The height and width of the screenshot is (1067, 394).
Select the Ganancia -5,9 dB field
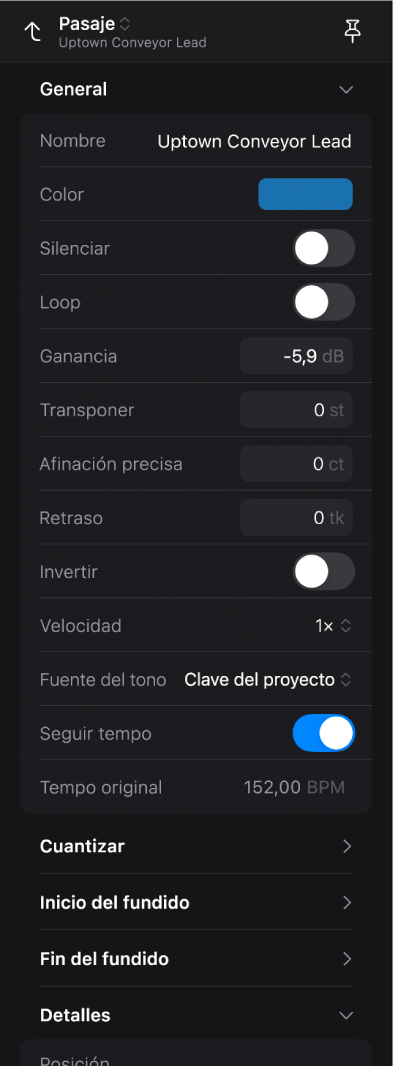(297, 356)
